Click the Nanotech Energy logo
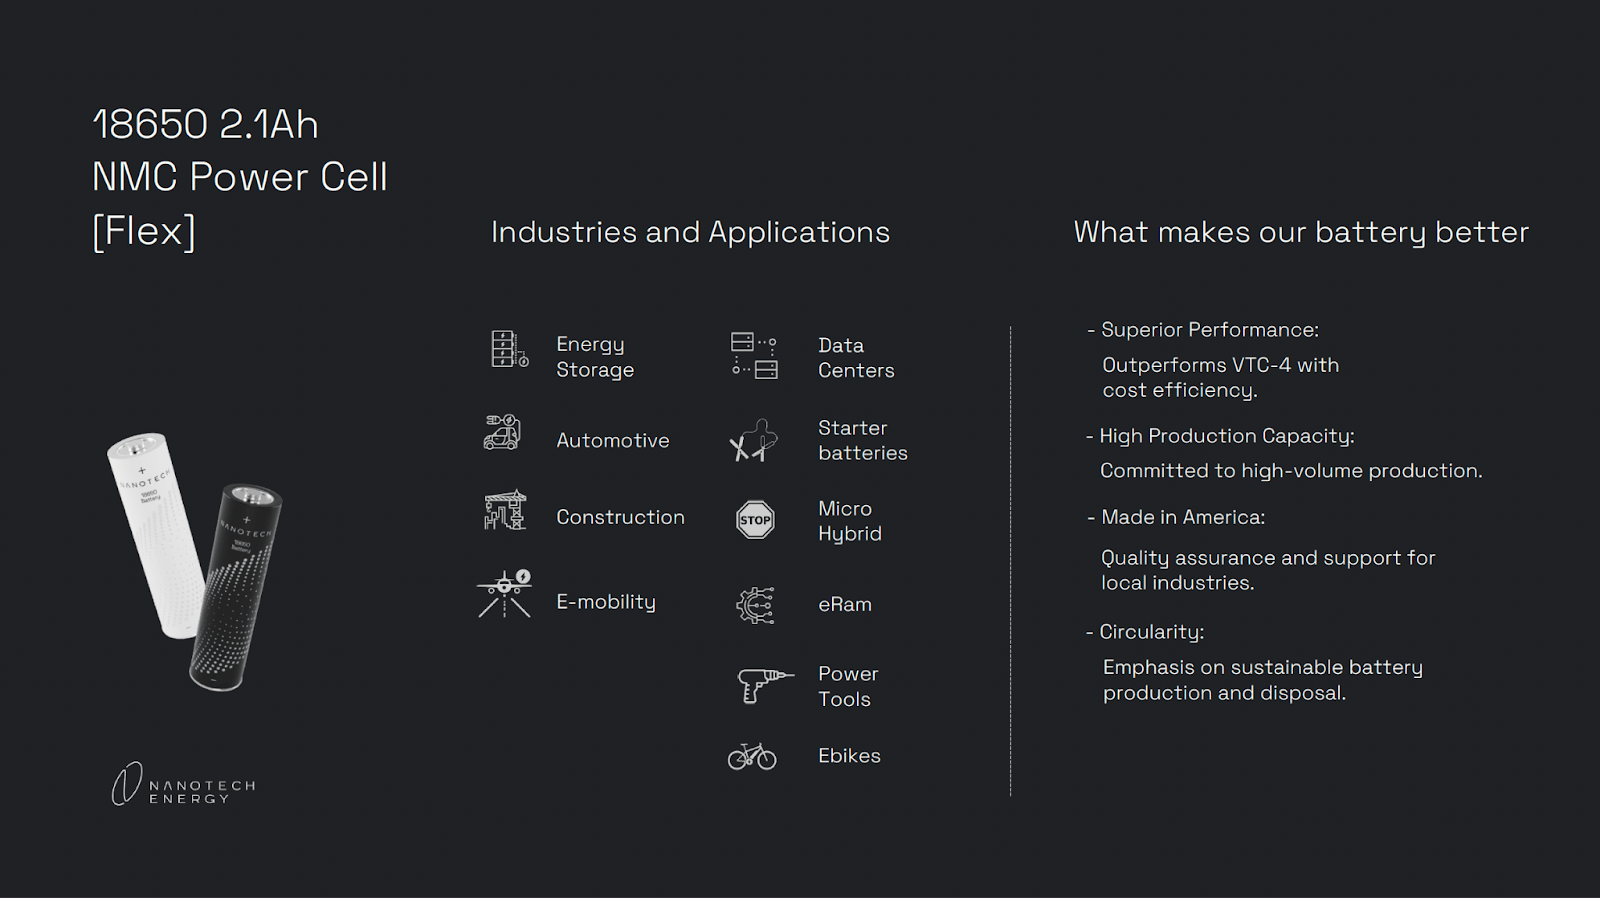 (x=184, y=785)
